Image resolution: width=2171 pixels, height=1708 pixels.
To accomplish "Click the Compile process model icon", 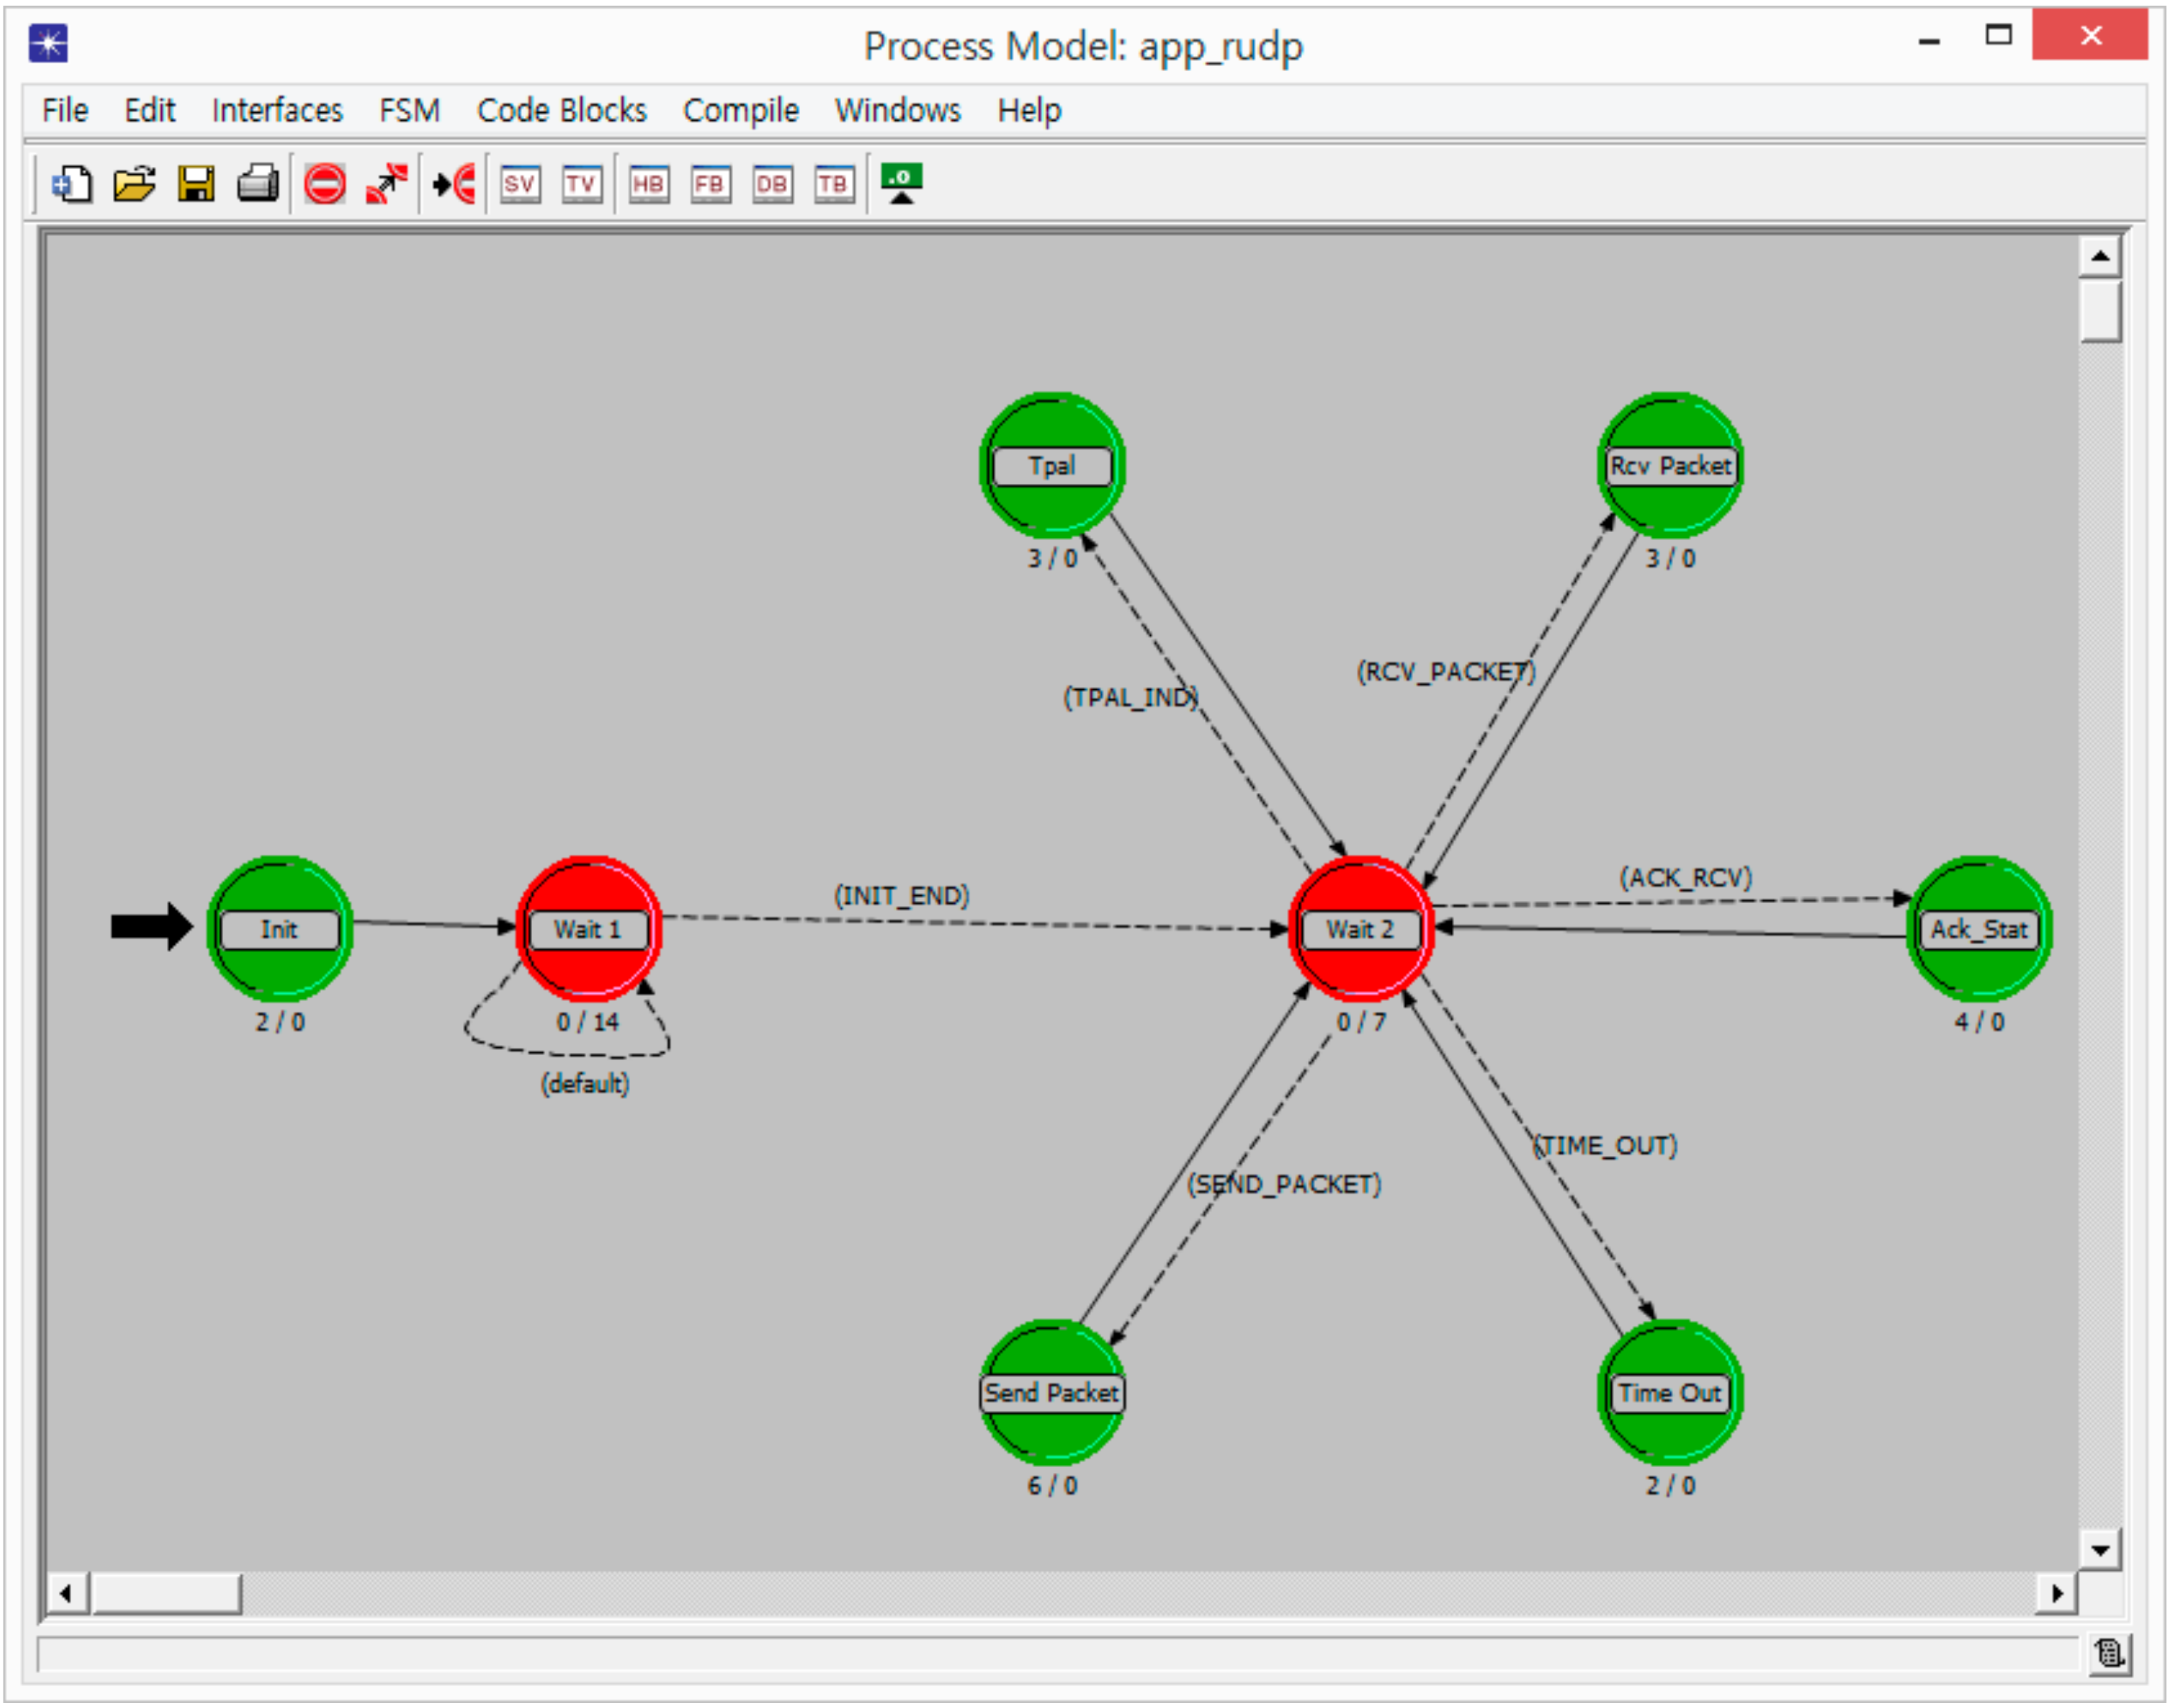I will pos(902,184).
